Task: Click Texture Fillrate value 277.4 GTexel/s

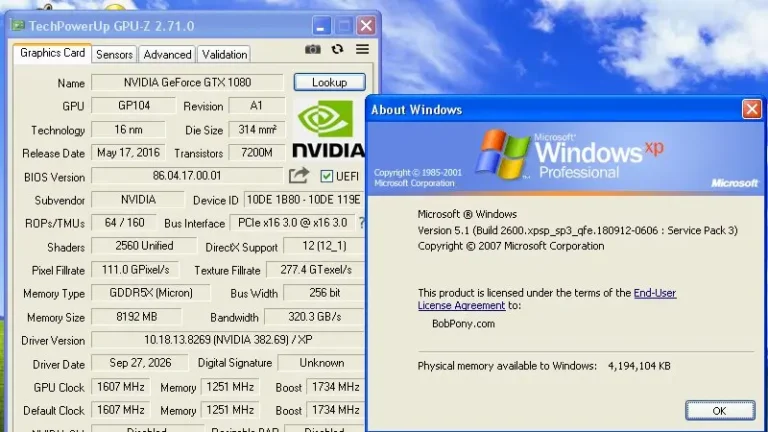Action: (315, 270)
